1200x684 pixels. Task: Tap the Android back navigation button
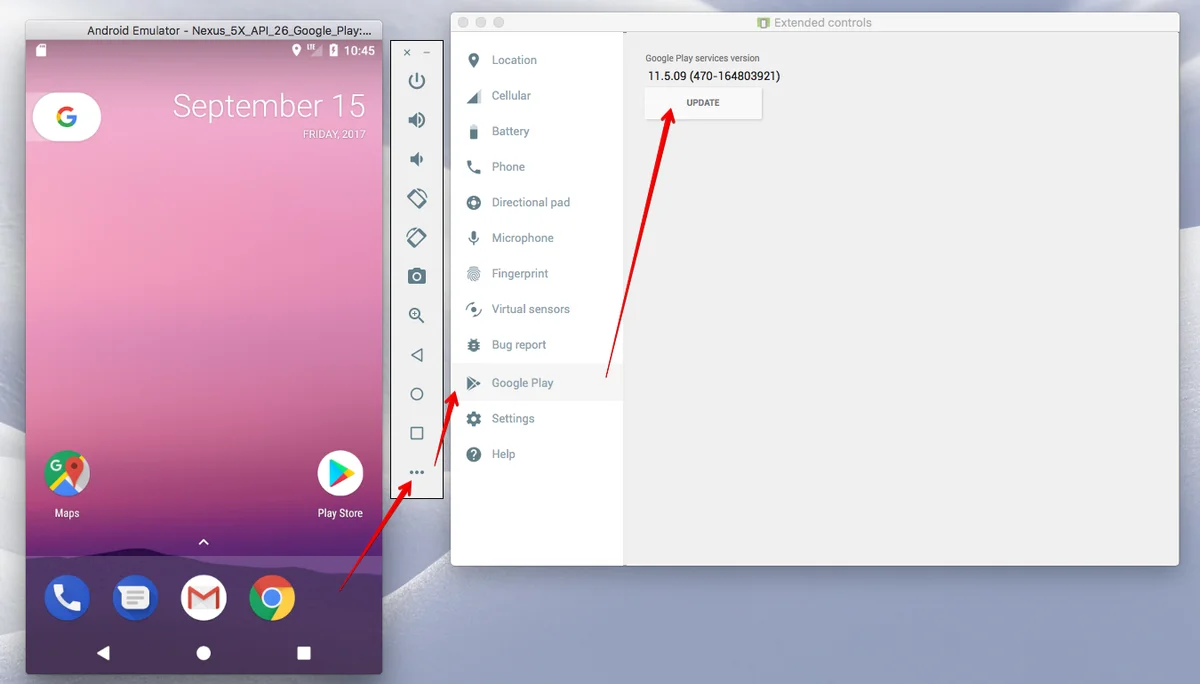coord(103,653)
